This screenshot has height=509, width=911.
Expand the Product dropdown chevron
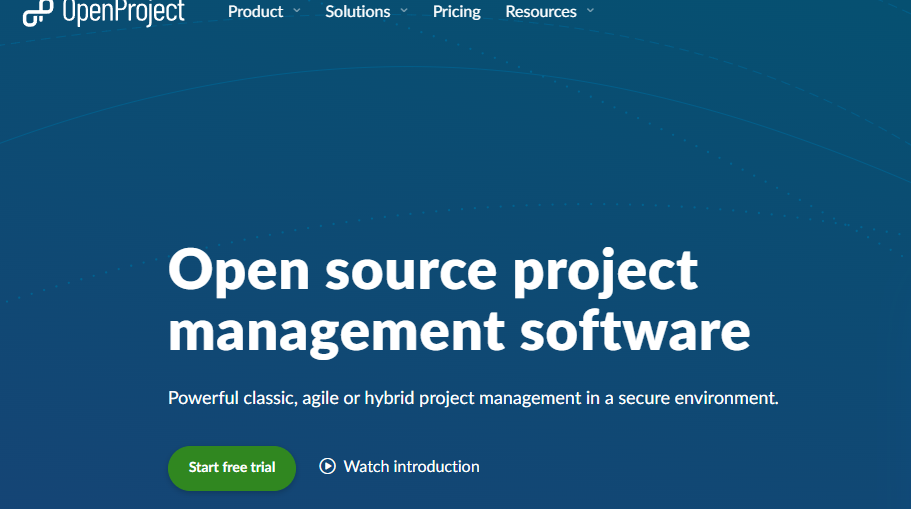pos(297,10)
